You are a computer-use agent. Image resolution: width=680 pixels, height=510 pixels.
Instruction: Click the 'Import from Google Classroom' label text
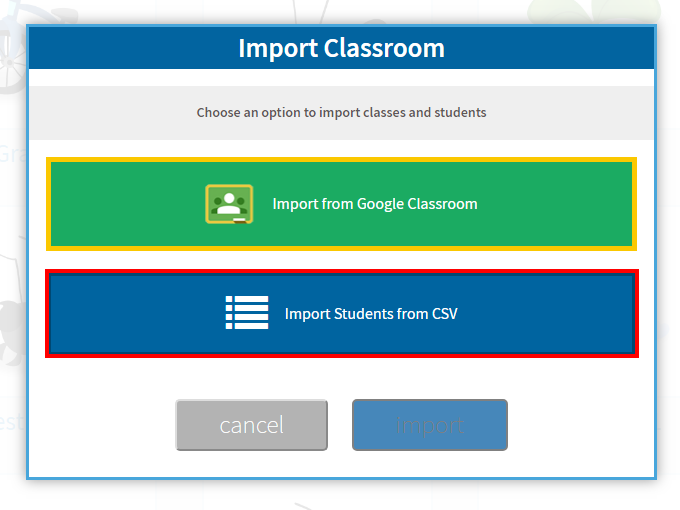click(x=375, y=204)
